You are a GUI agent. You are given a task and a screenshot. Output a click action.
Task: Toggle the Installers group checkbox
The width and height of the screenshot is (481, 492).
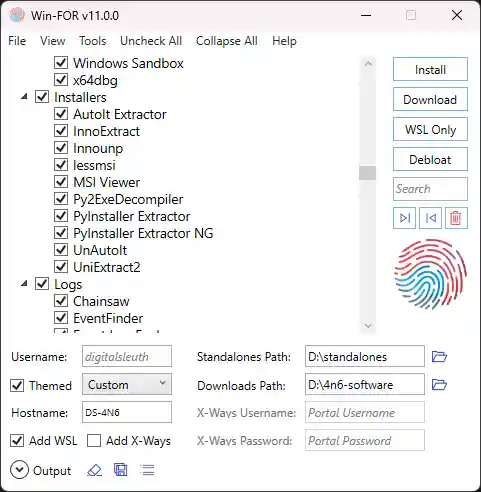click(42, 97)
